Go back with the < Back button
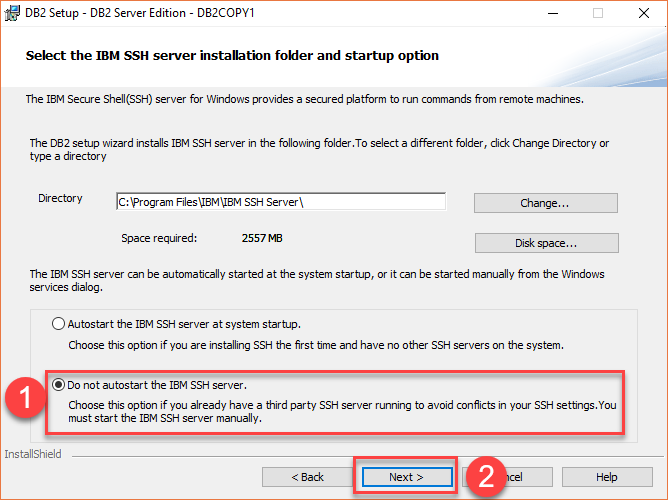Viewport: 668px width, 500px height. (307, 477)
